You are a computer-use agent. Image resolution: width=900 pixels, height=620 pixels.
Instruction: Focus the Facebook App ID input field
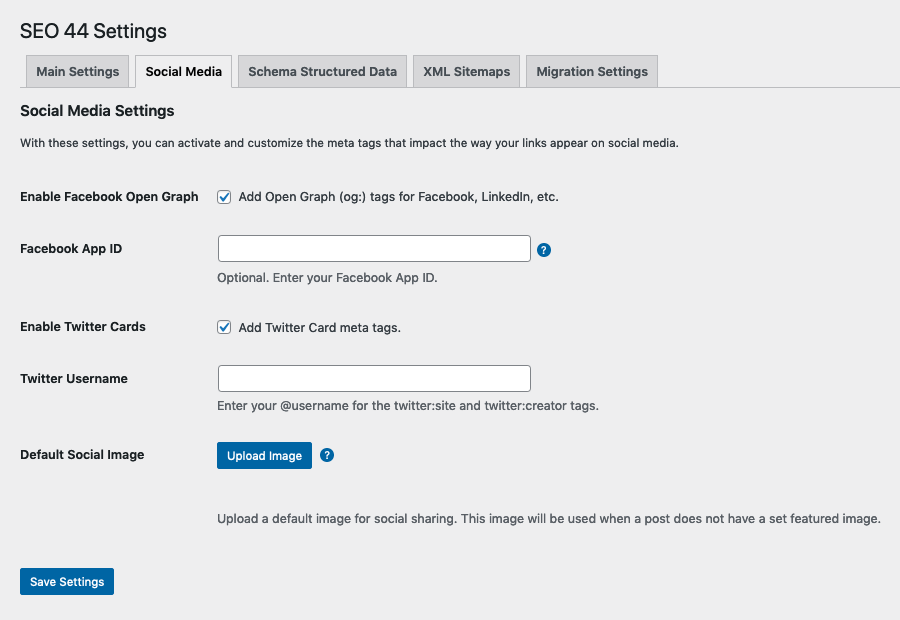coord(374,248)
